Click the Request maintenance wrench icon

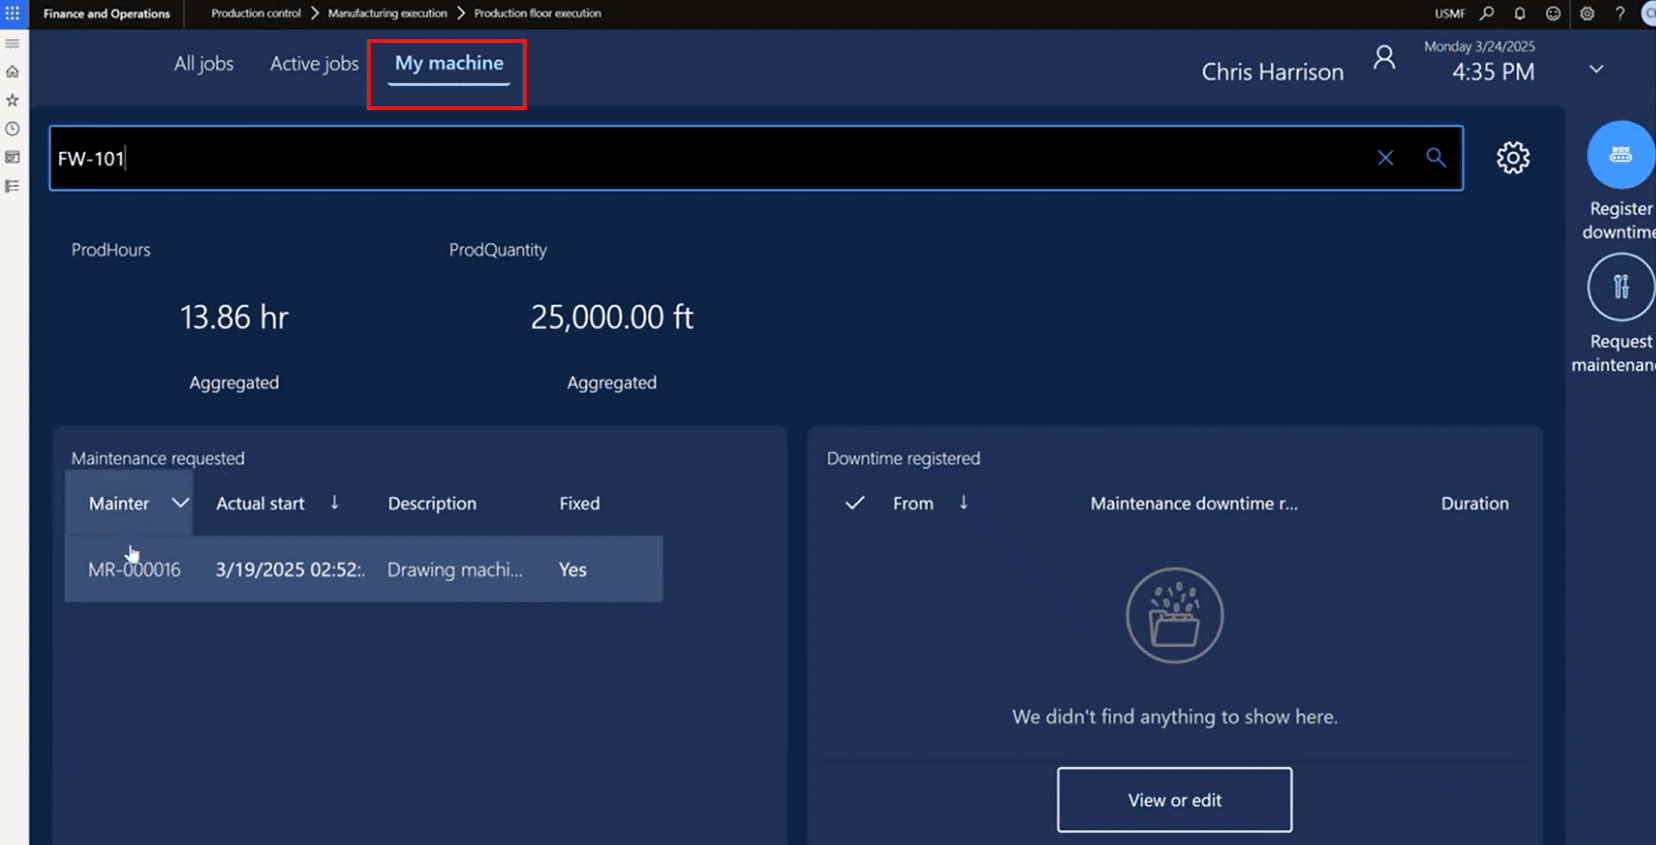pyautogui.click(x=1620, y=287)
